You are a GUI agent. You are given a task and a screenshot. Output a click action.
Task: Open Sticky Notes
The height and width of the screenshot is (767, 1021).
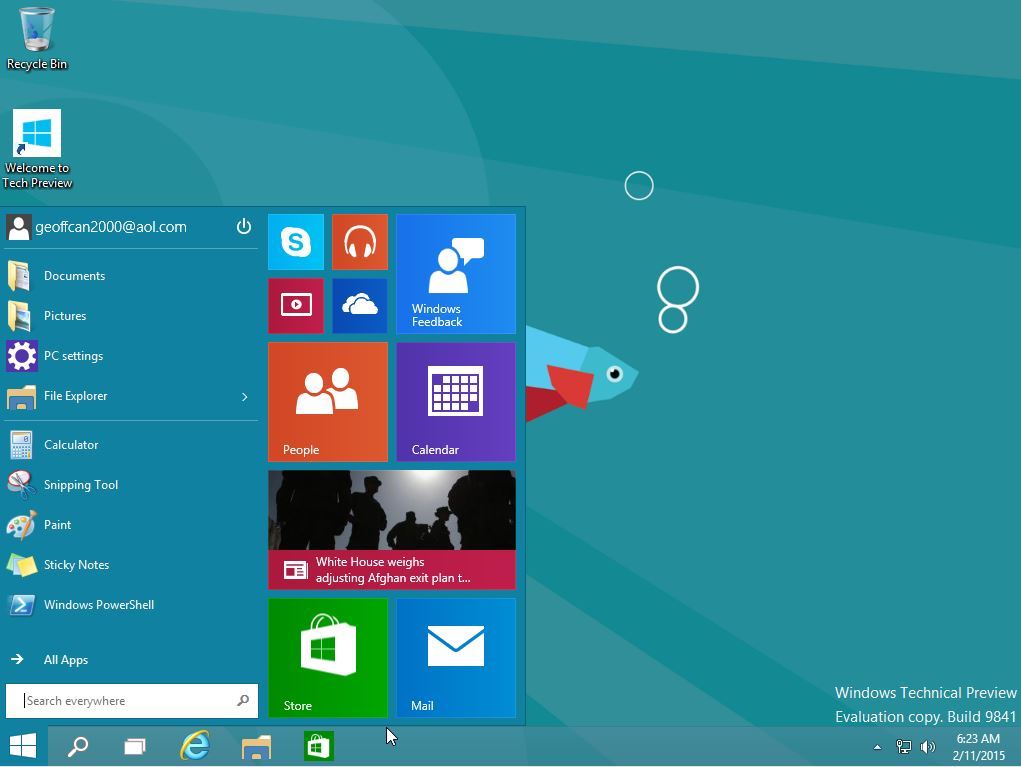tap(132, 565)
